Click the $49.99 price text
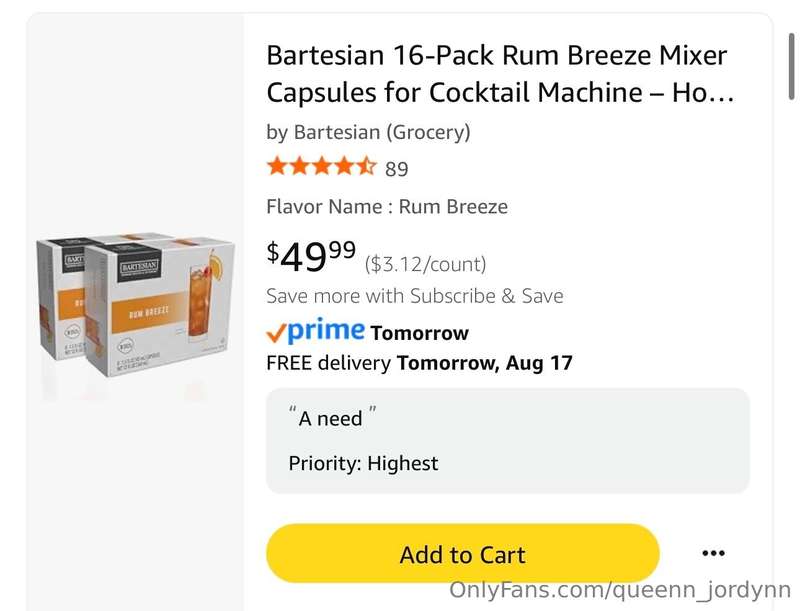The height and width of the screenshot is (611, 800). (311, 257)
